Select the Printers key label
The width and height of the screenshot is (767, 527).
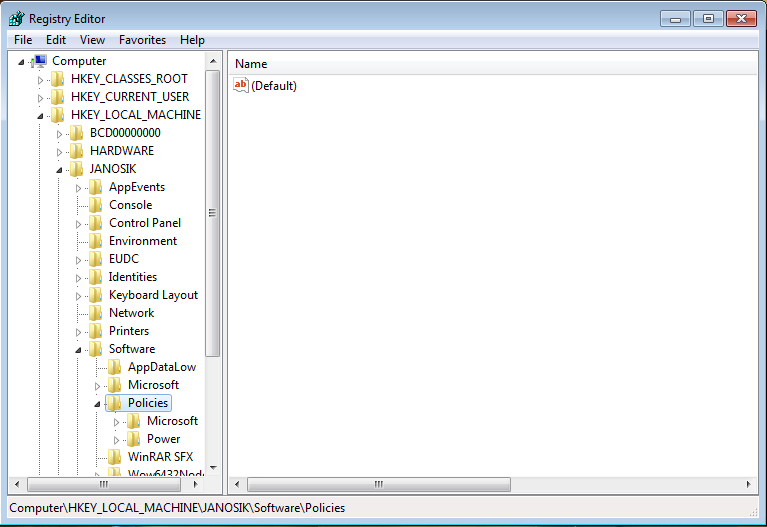[x=129, y=331]
